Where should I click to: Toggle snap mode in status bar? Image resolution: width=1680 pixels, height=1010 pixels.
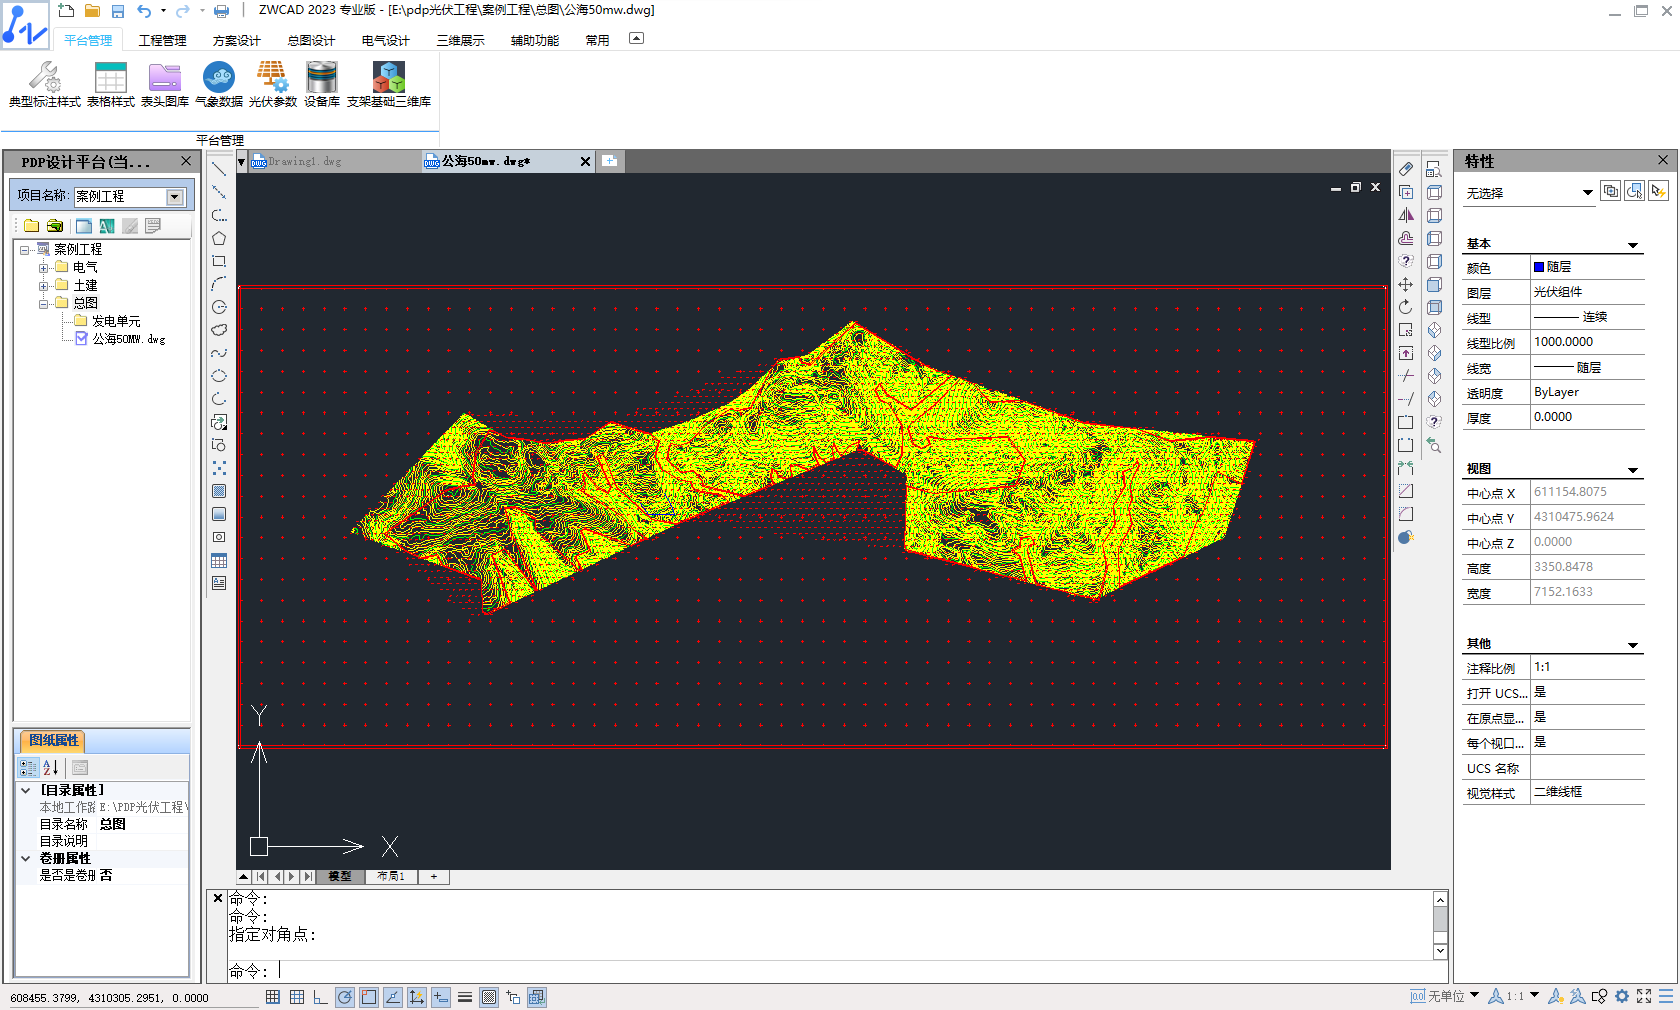[x=273, y=997]
